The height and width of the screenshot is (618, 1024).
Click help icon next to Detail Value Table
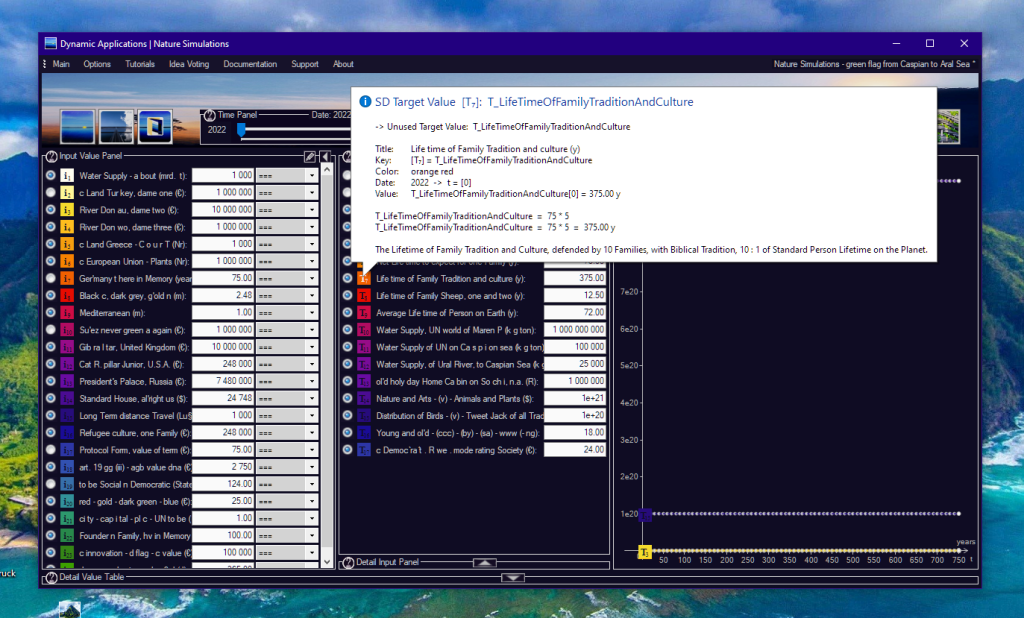[50, 577]
